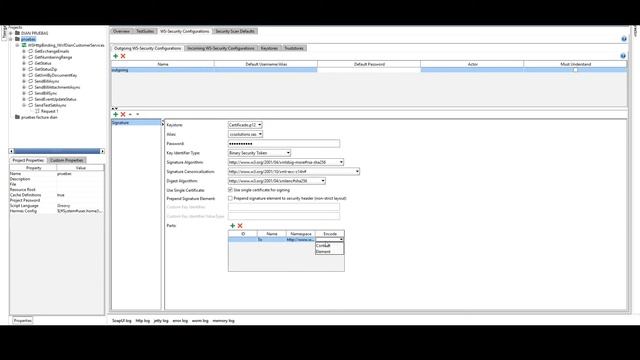Add a new outgoing WS-Security configuration
640x360 pixels.
click(116, 56)
